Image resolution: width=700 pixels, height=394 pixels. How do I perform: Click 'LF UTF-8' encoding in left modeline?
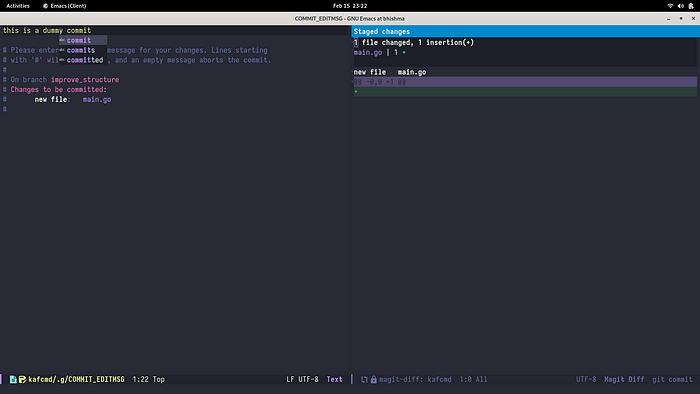click(x=302, y=379)
